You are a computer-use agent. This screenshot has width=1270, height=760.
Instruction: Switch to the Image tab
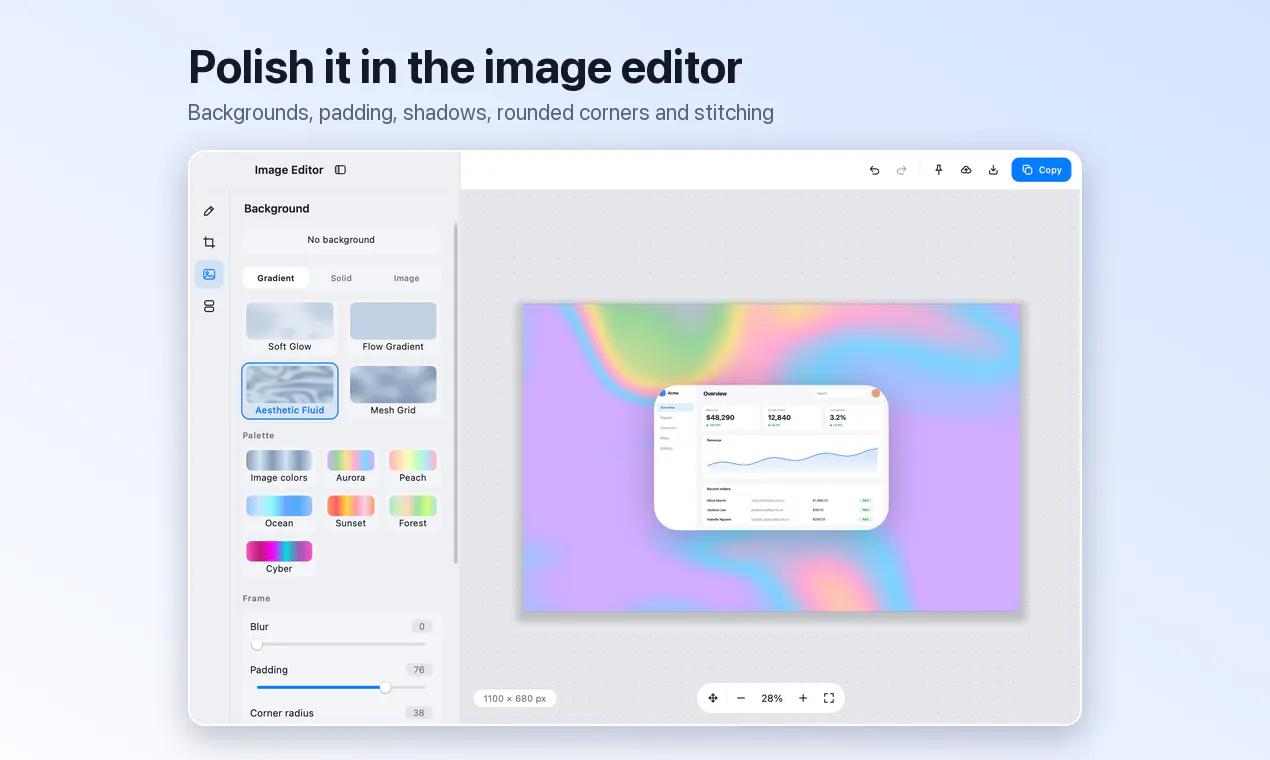406,278
